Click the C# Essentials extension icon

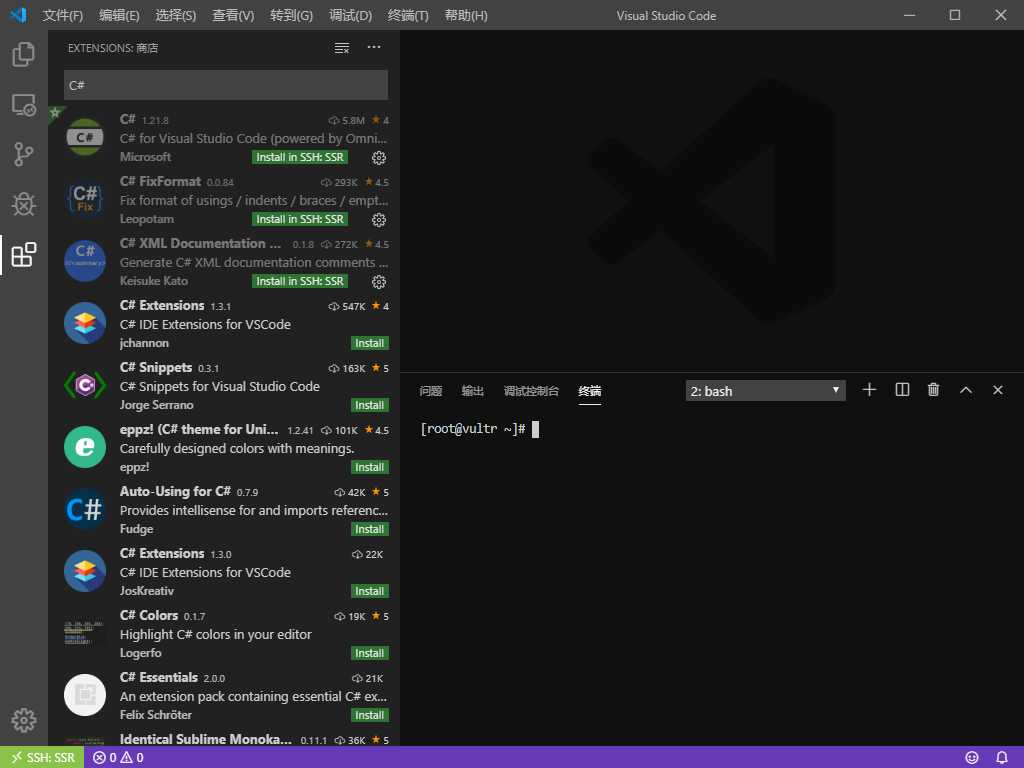click(85, 695)
